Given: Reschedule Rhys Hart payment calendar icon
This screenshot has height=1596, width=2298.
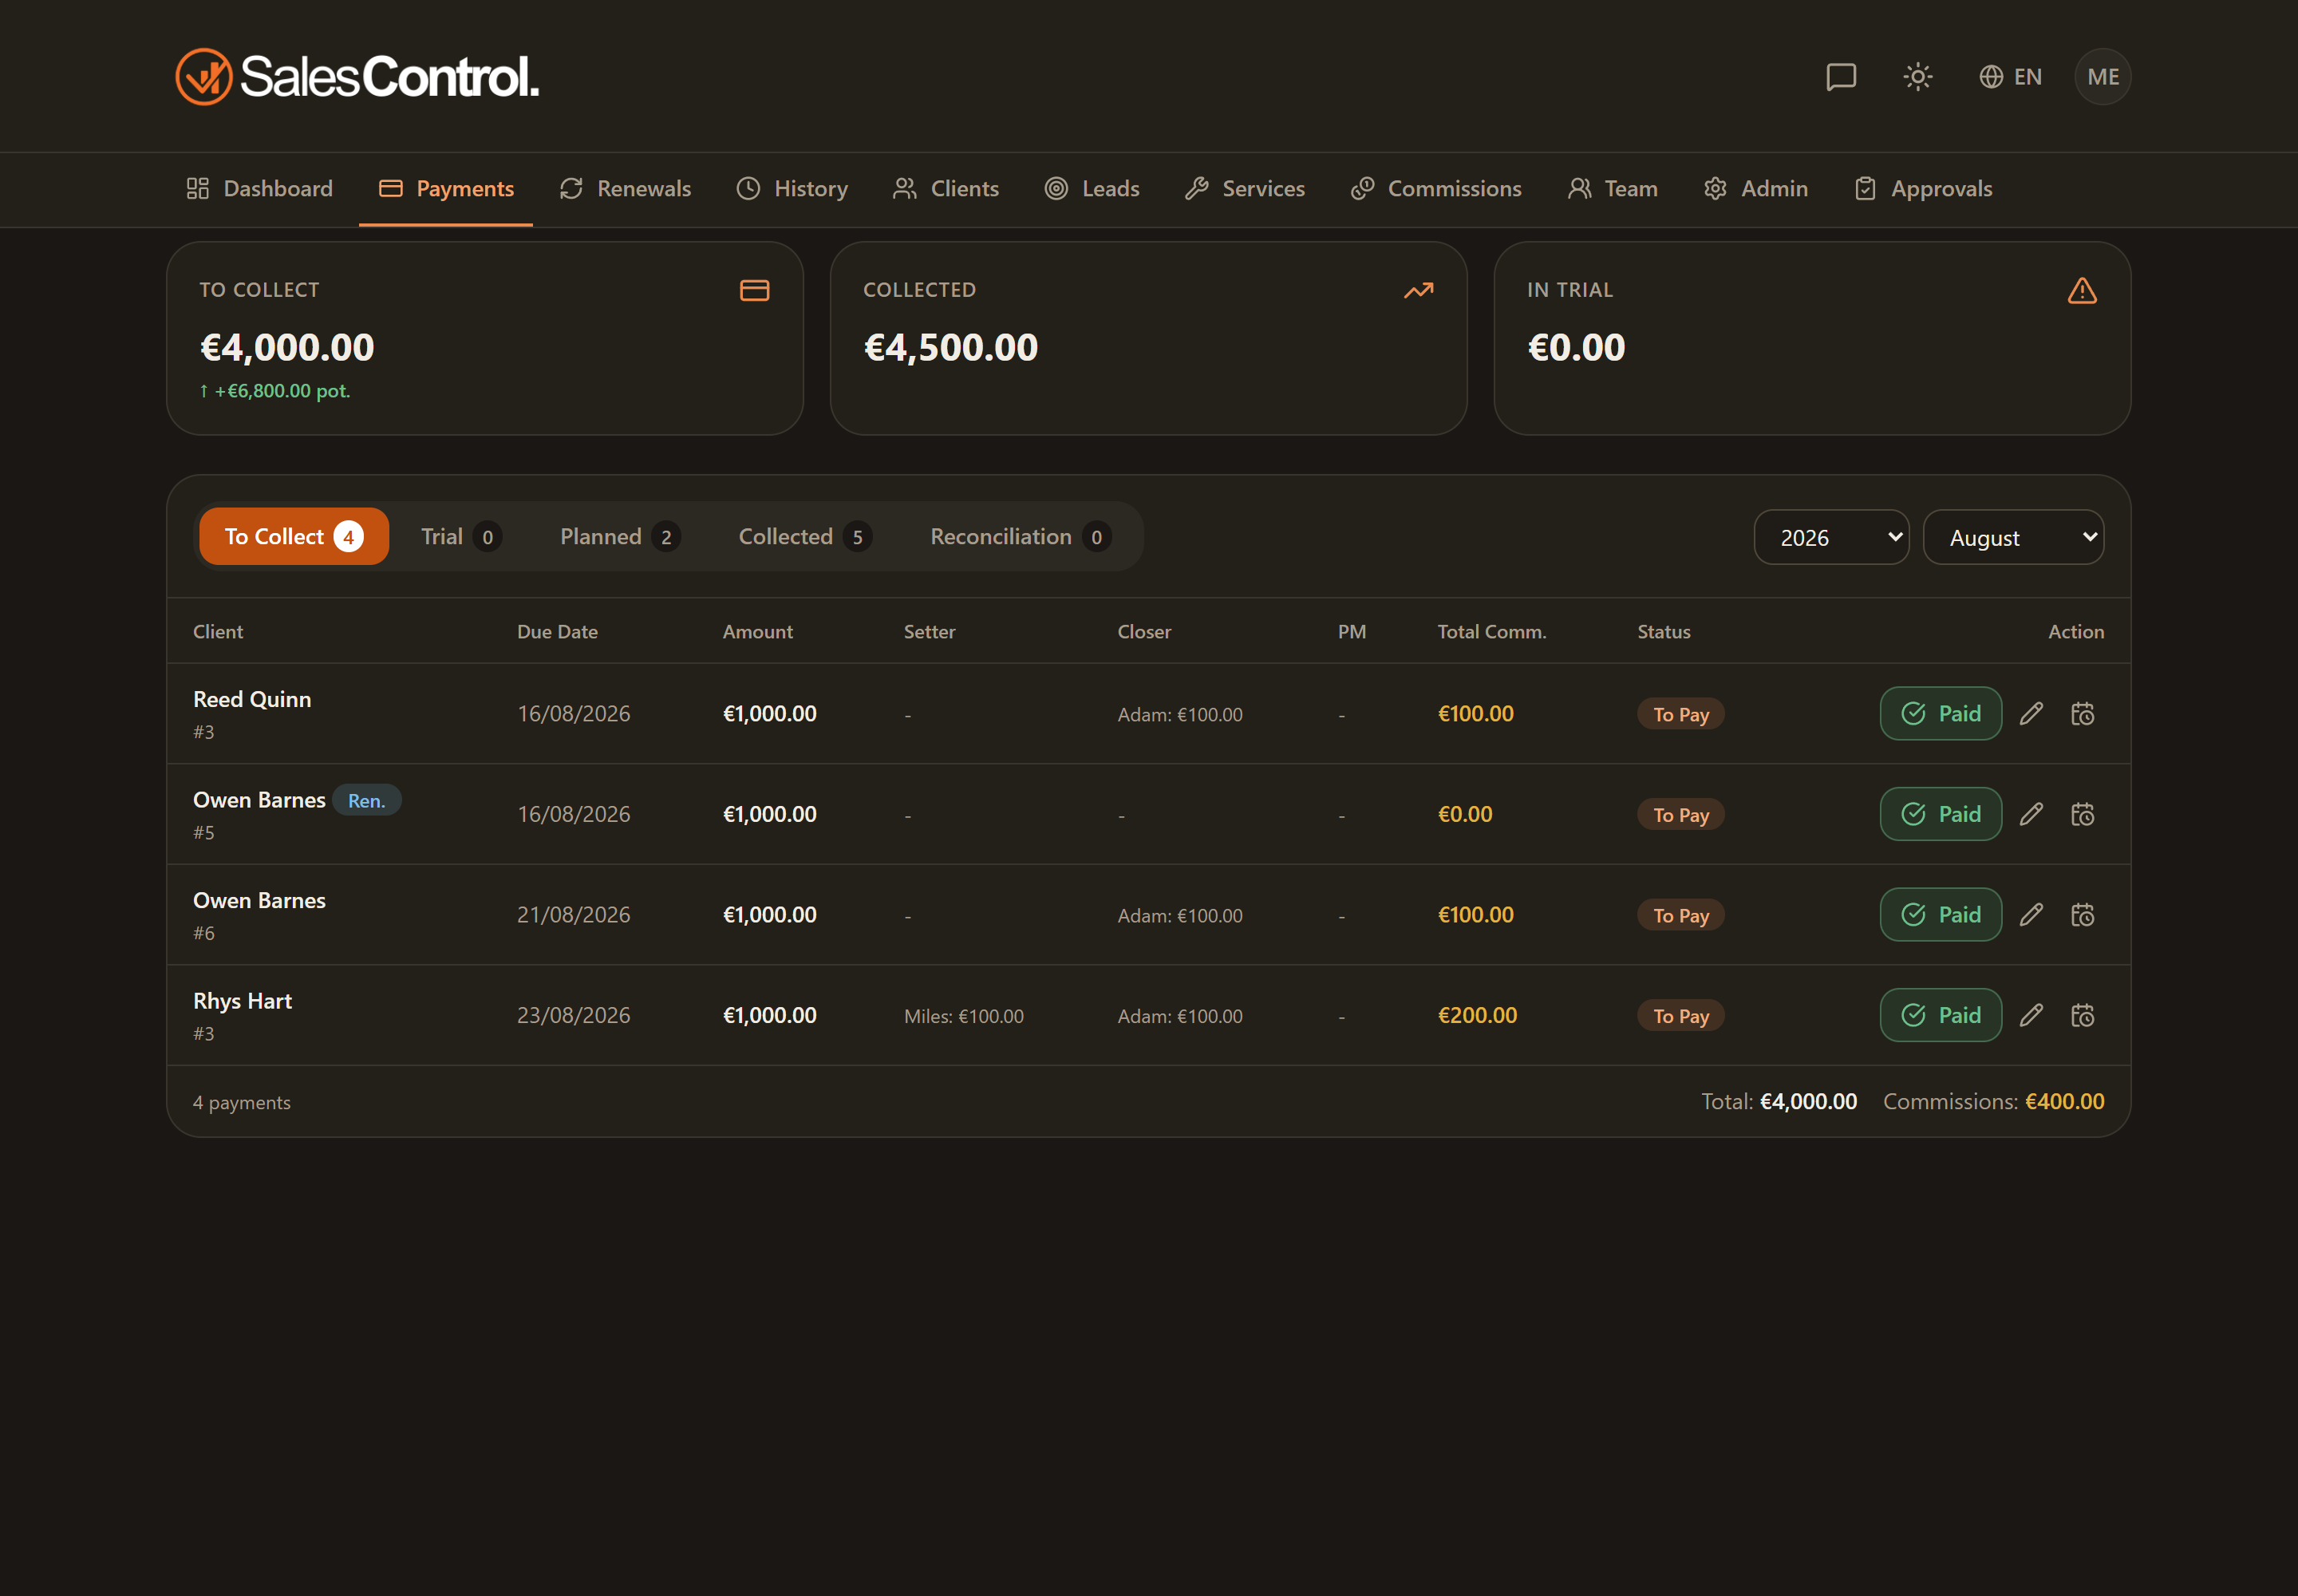Looking at the screenshot, I should click(x=2082, y=1016).
